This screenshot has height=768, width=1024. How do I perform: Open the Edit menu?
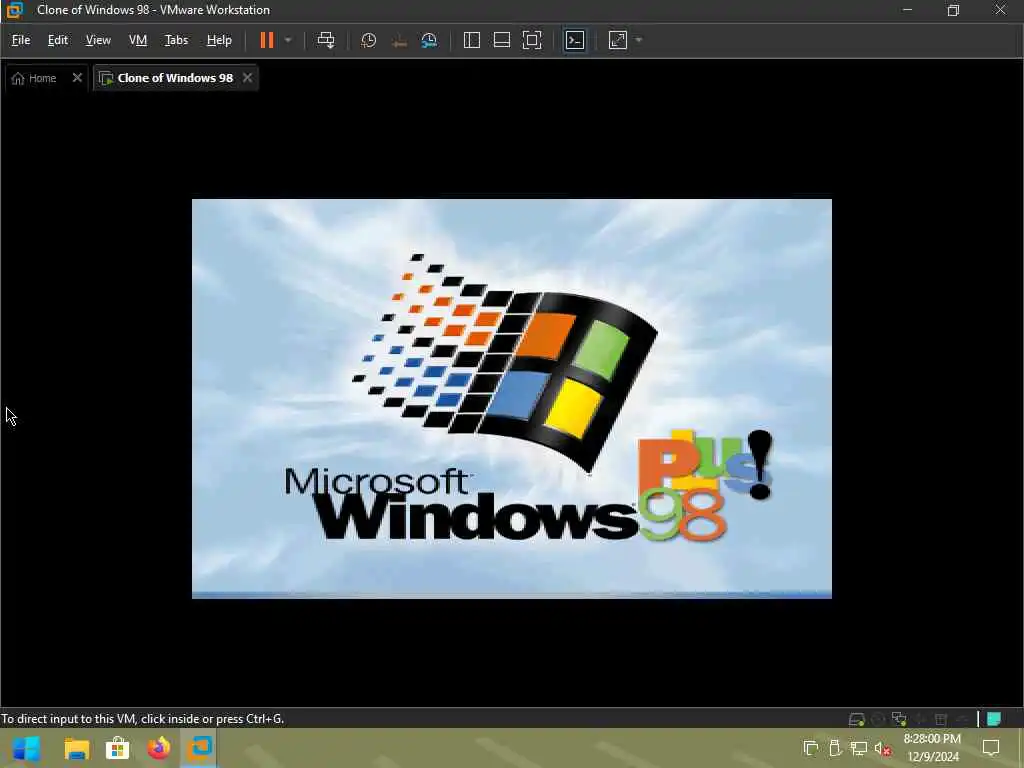click(x=57, y=40)
